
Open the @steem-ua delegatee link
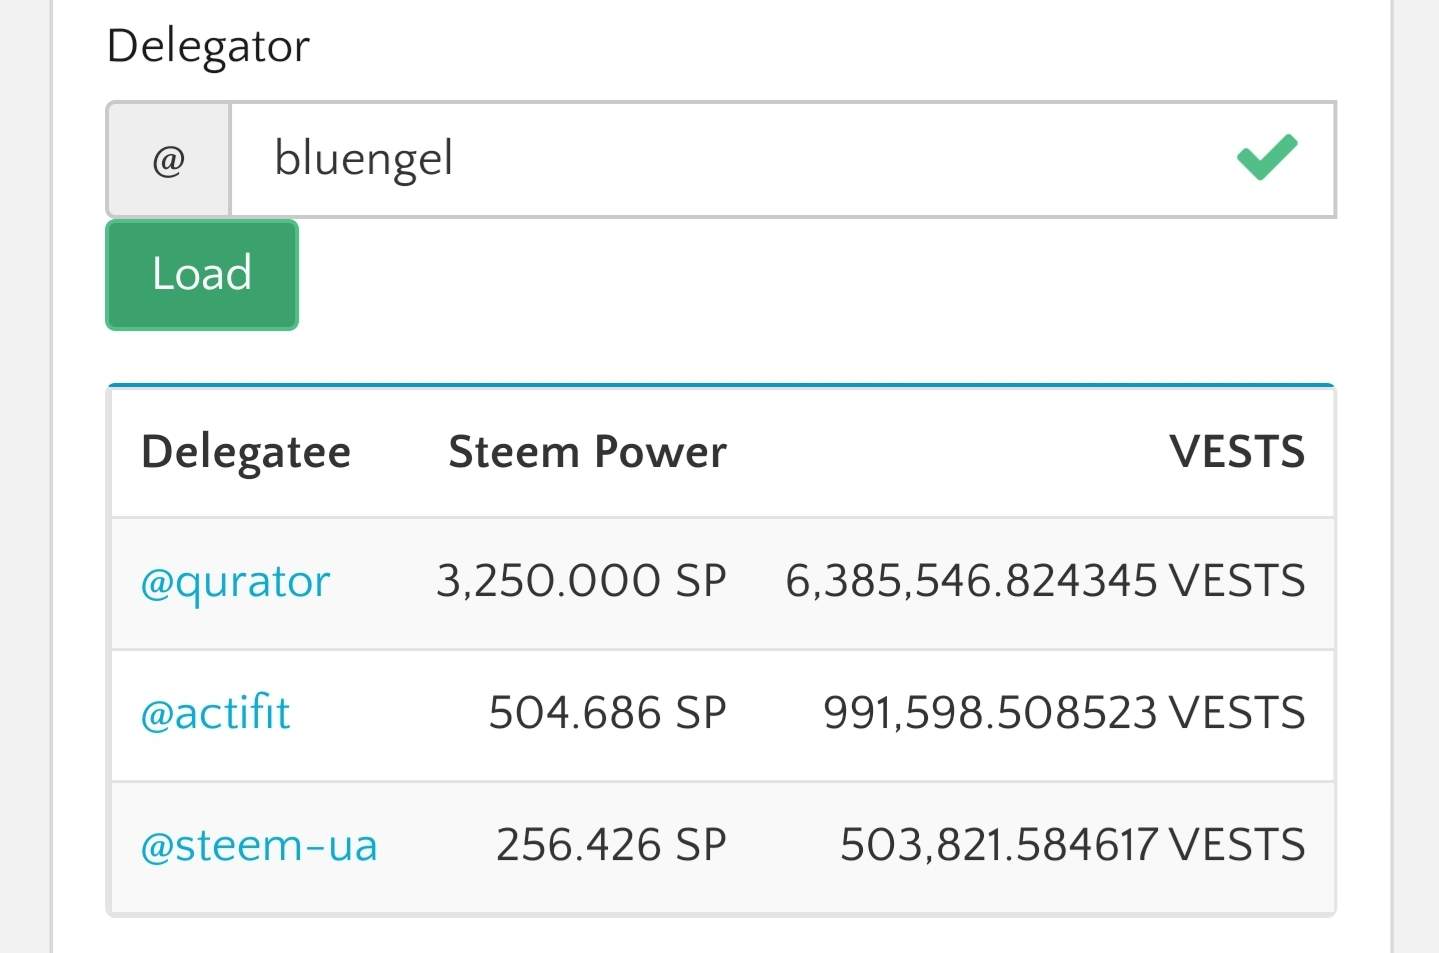tap(260, 845)
